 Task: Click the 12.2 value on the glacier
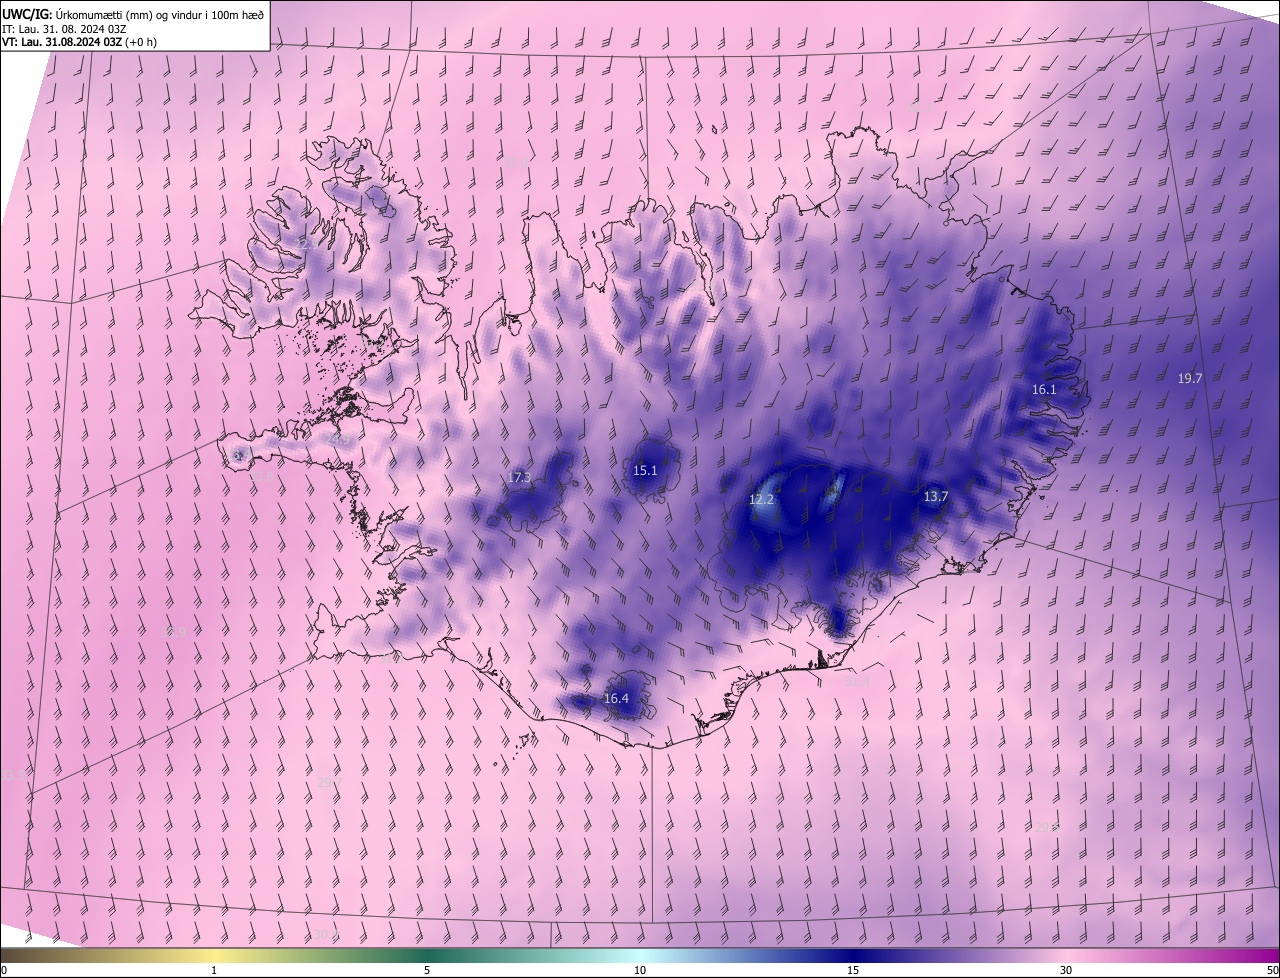pos(761,499)
